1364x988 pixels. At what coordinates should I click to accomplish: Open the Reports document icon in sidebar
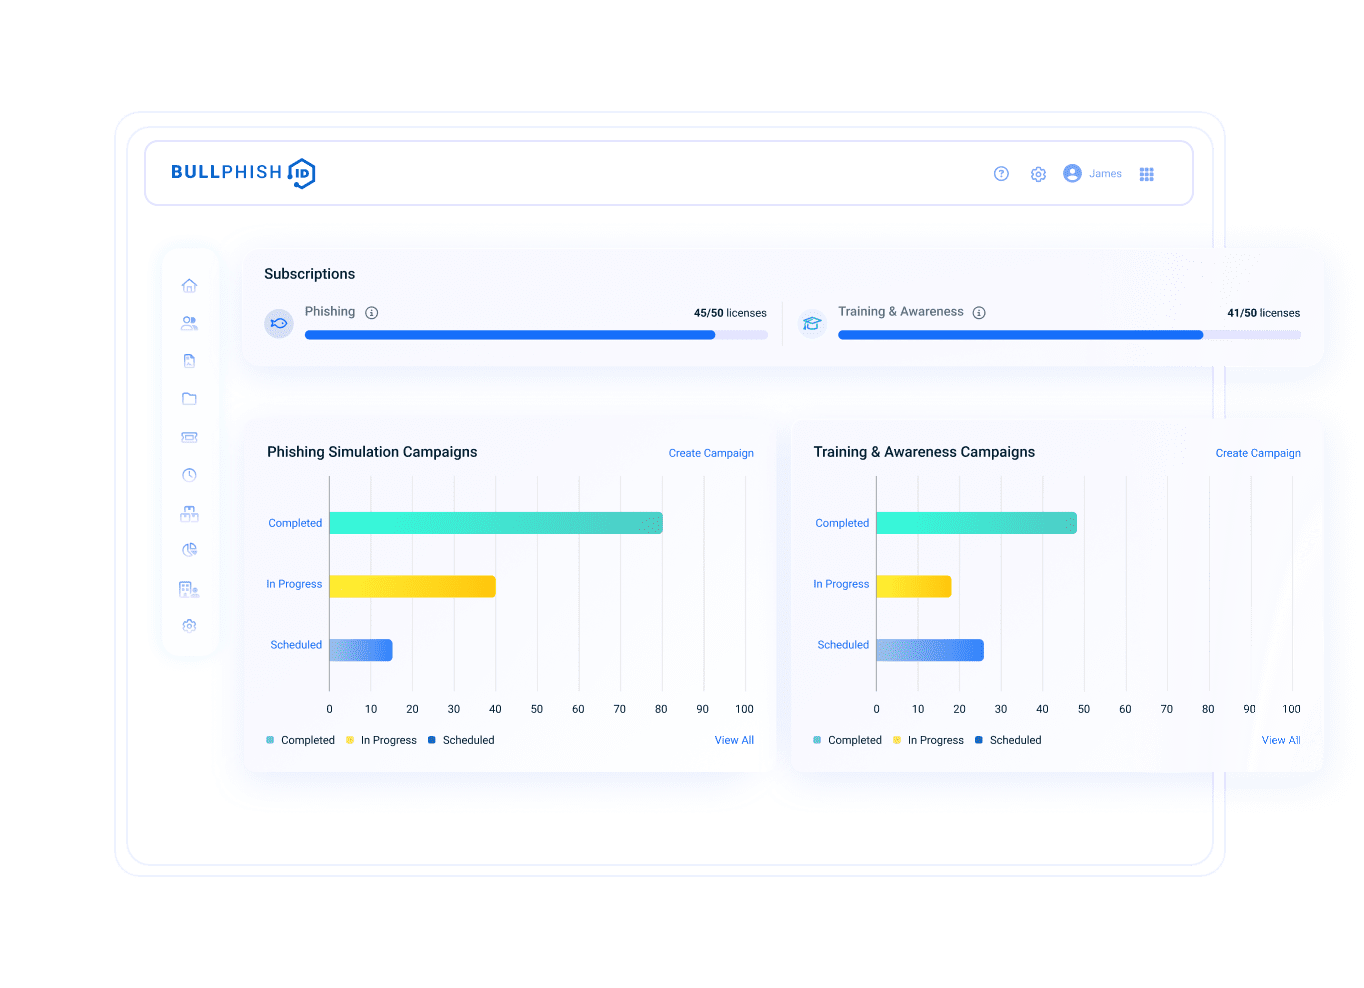189,360
